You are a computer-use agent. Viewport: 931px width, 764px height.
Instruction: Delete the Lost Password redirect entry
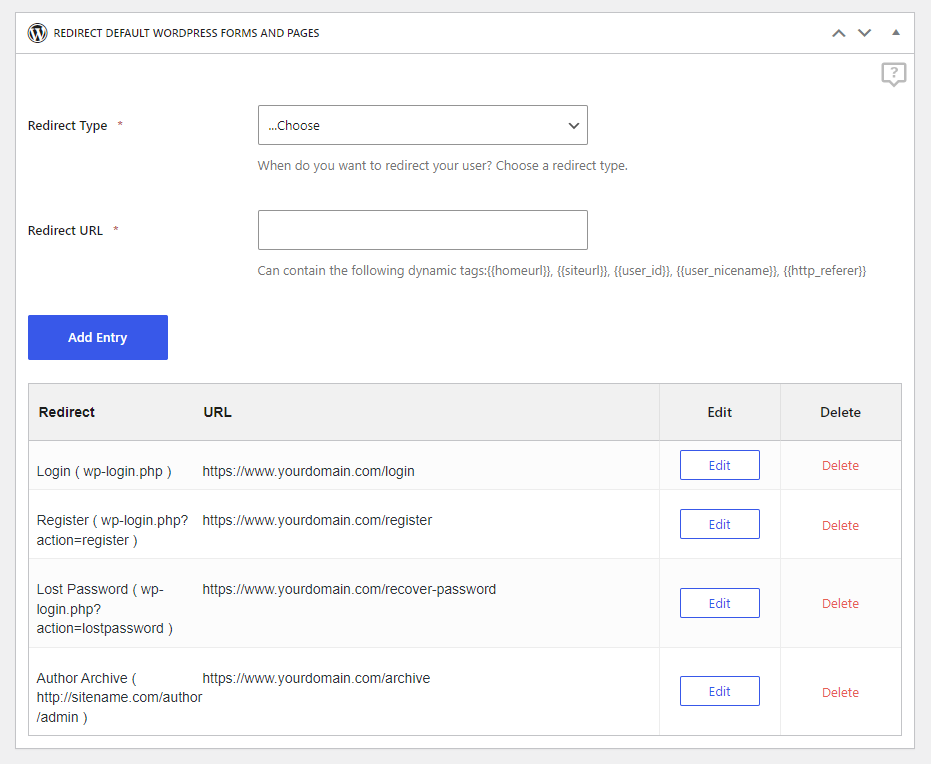[840, 604]
